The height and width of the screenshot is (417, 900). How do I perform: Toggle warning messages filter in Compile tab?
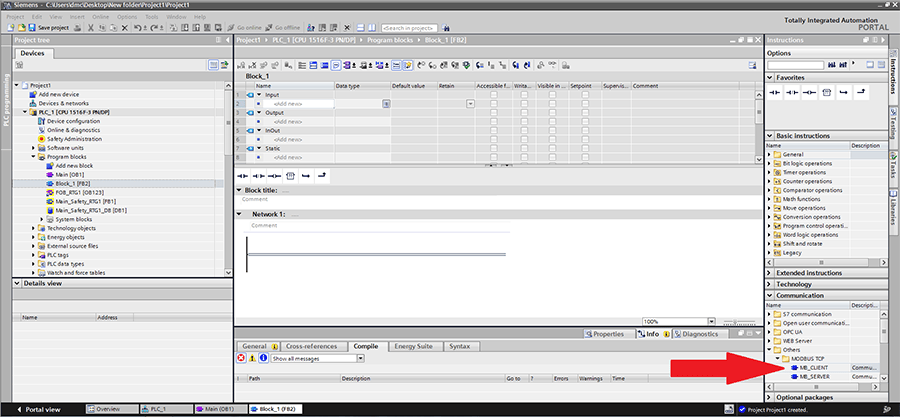point(253,358)
